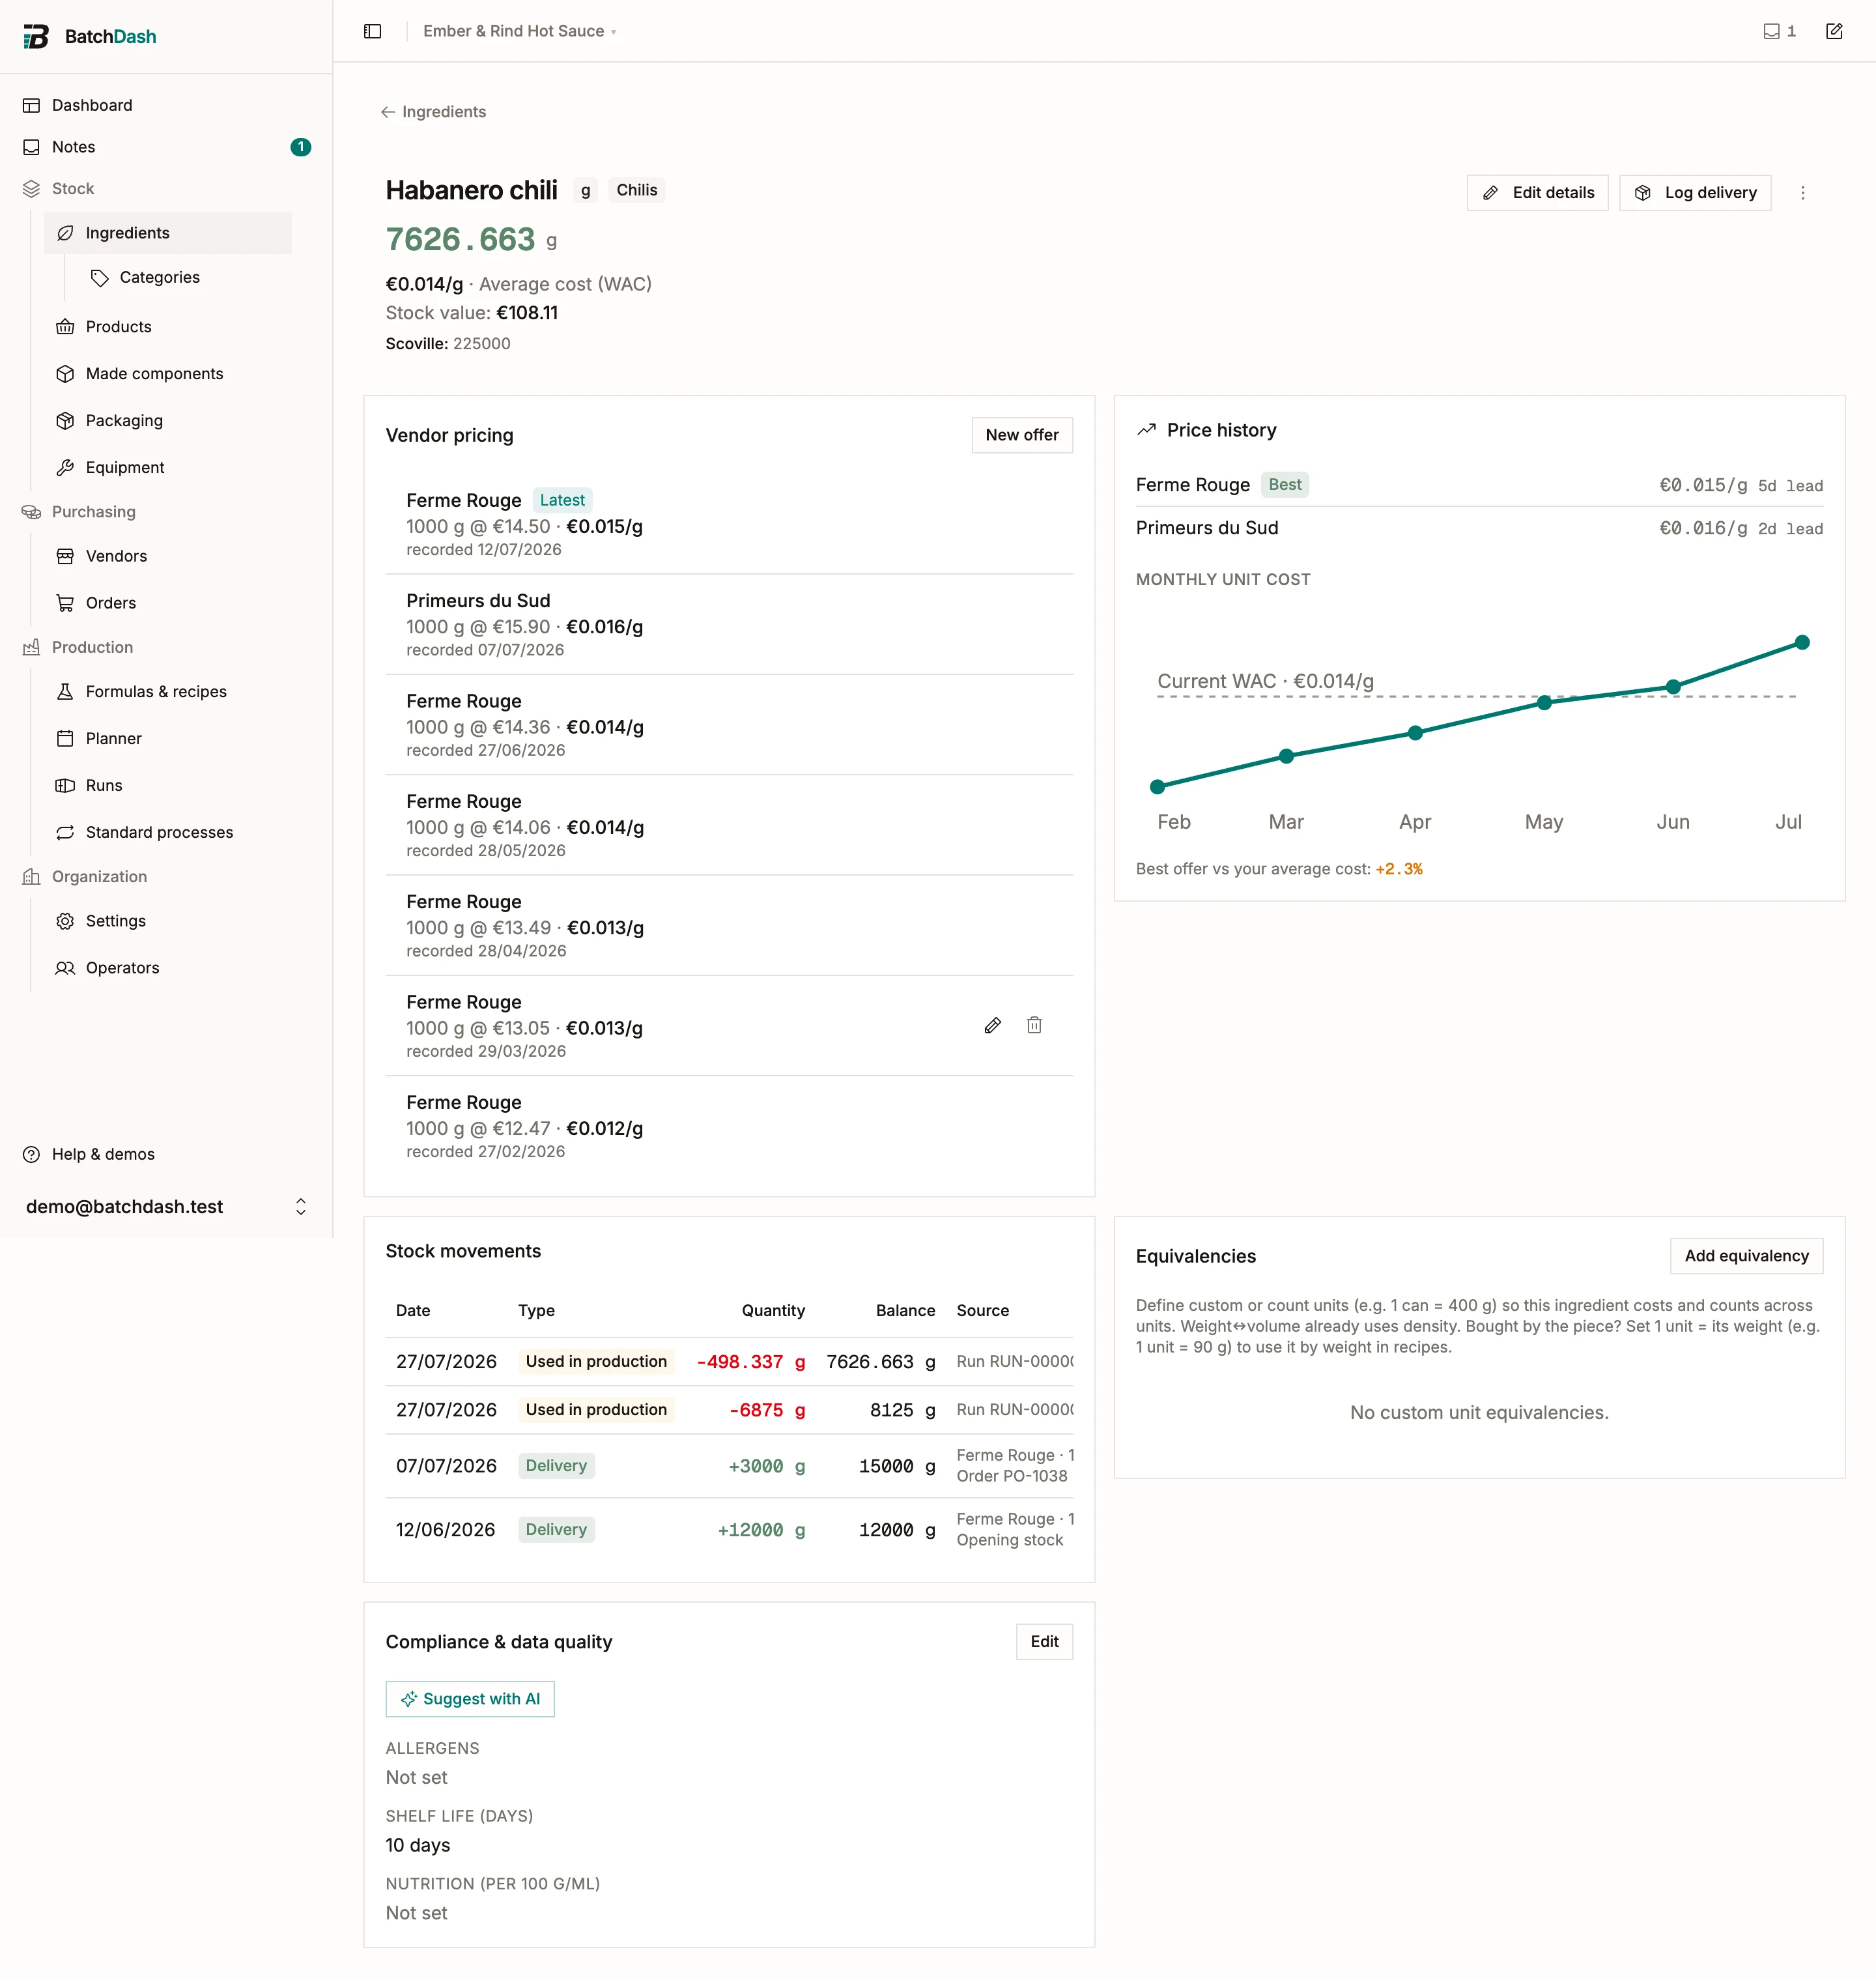This screenshot has height=1978, width=1876.
Task: Go back to Ingredients via arrow link
Action: pyautogui.click(x=433, y=112)
